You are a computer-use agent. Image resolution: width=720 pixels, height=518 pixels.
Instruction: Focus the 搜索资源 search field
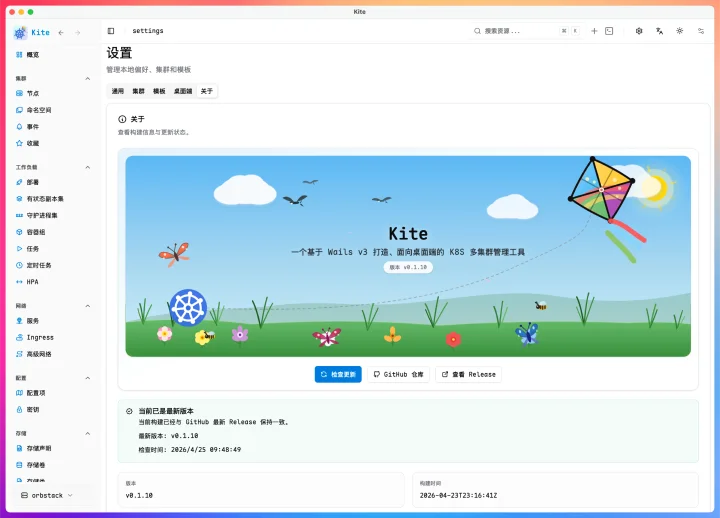coord(526,31)
